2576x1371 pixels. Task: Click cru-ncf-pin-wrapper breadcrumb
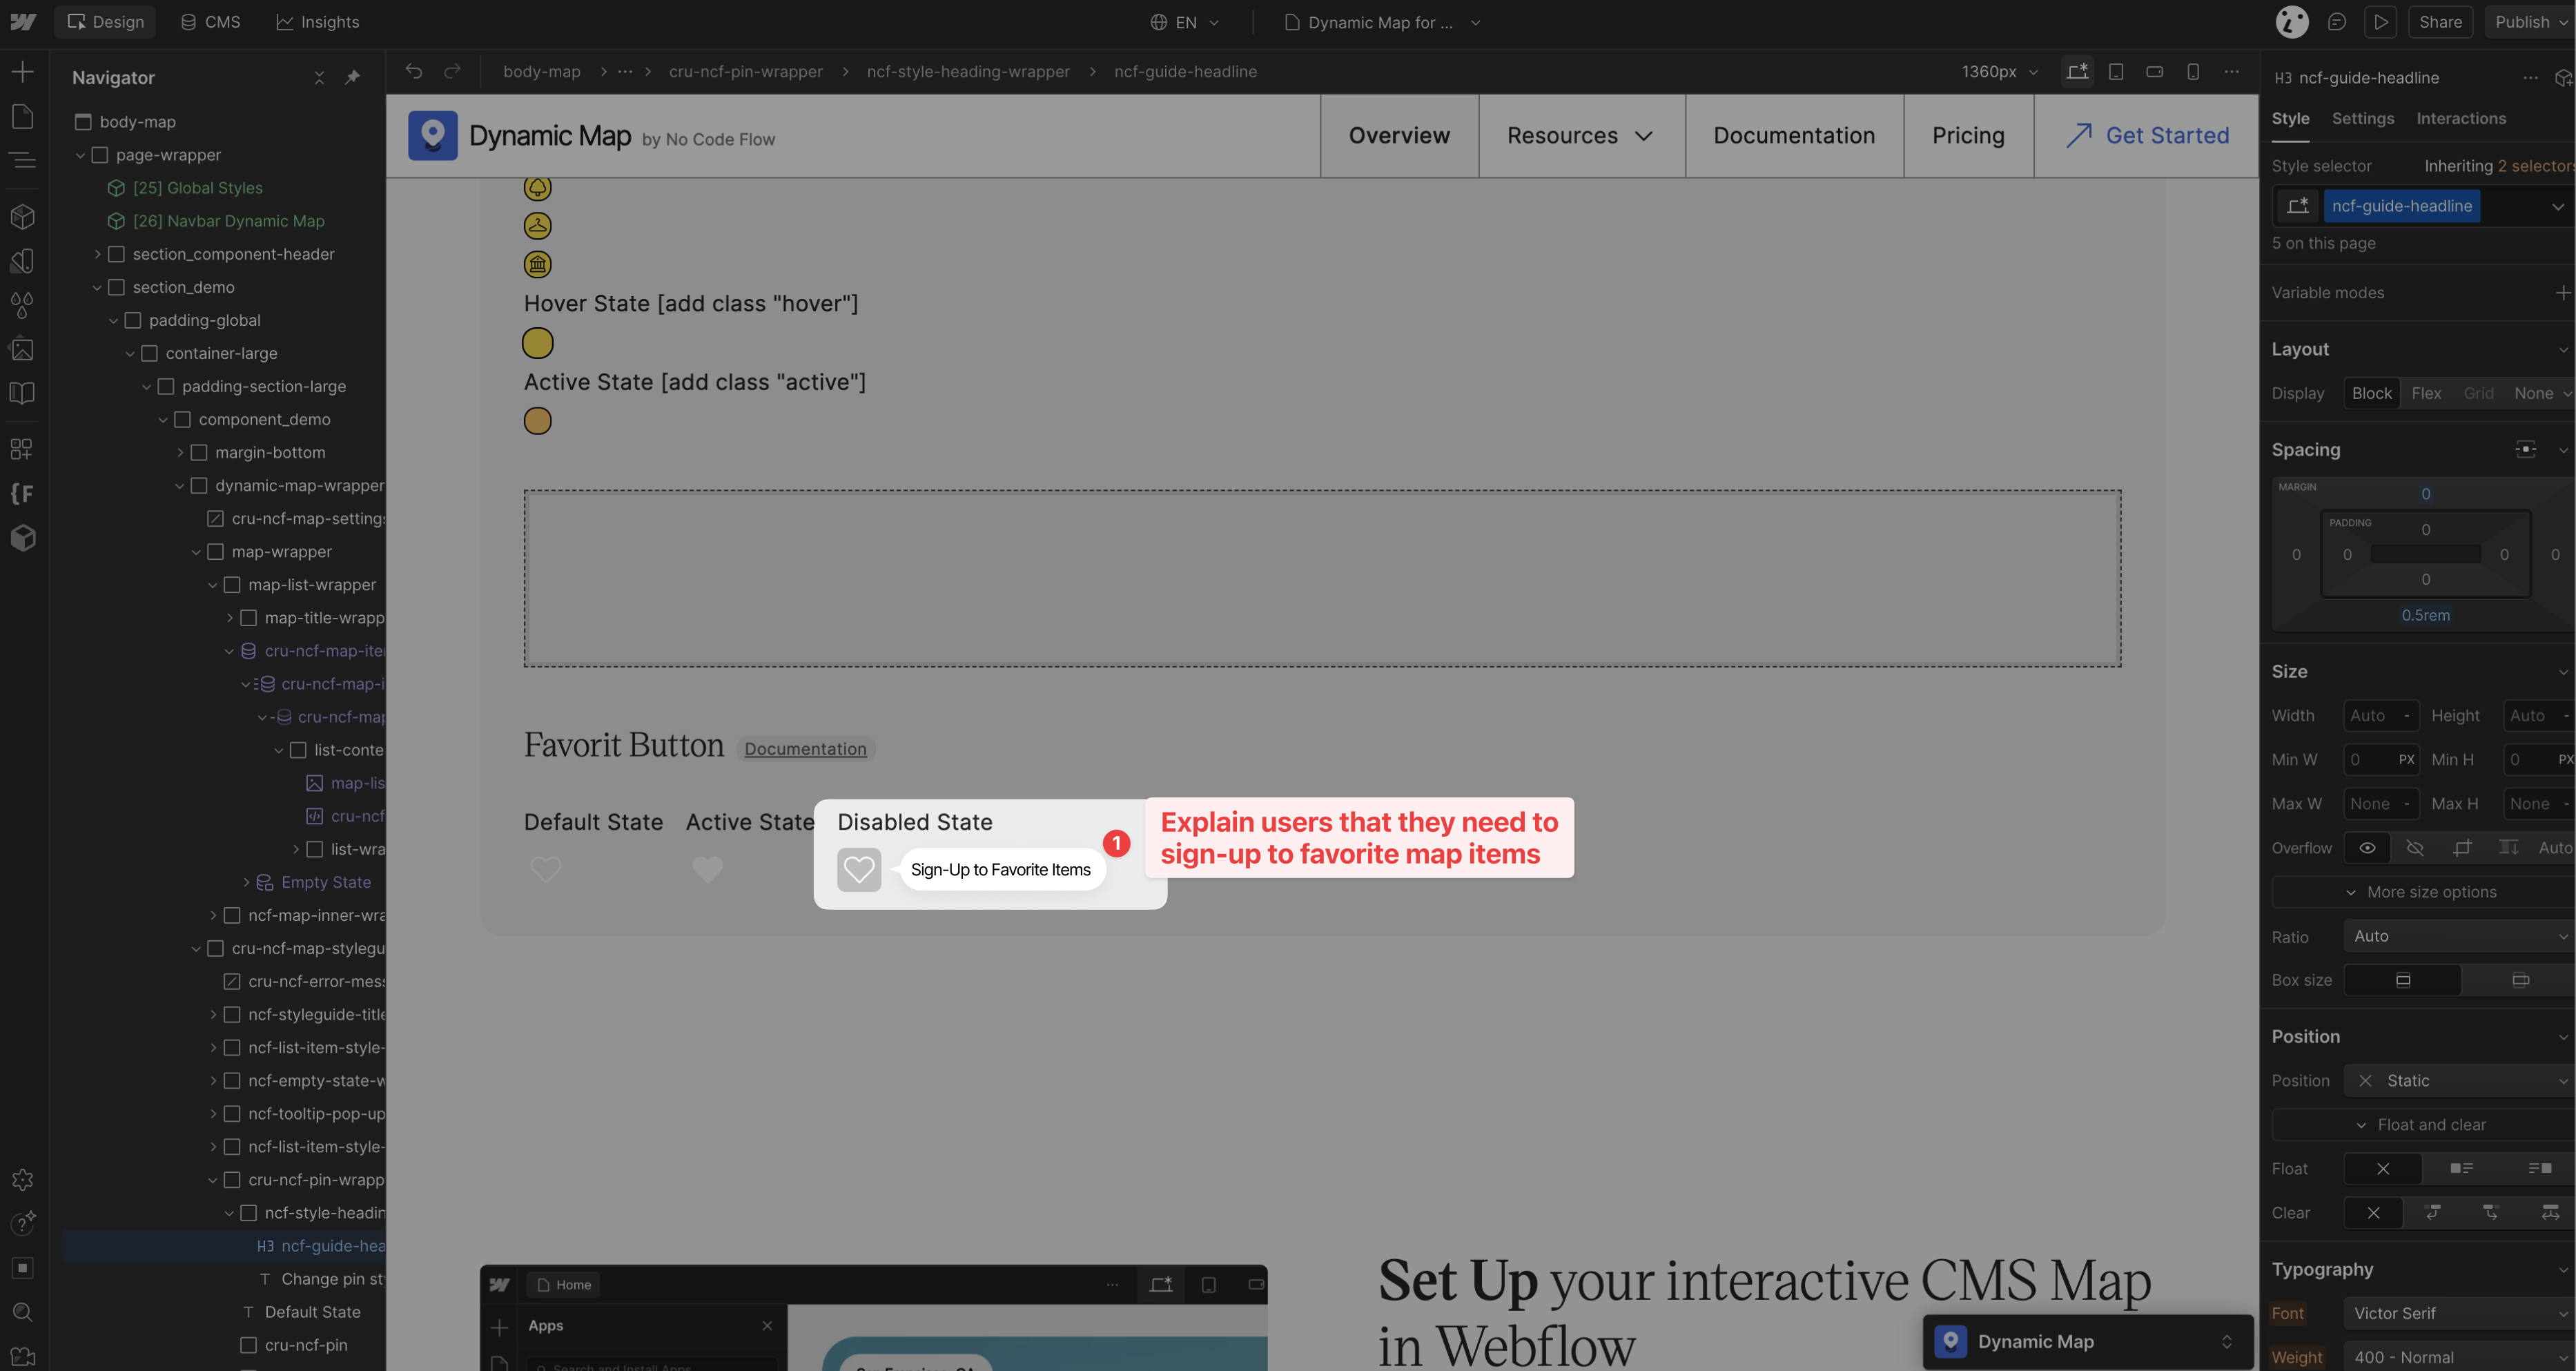[746, 71]
